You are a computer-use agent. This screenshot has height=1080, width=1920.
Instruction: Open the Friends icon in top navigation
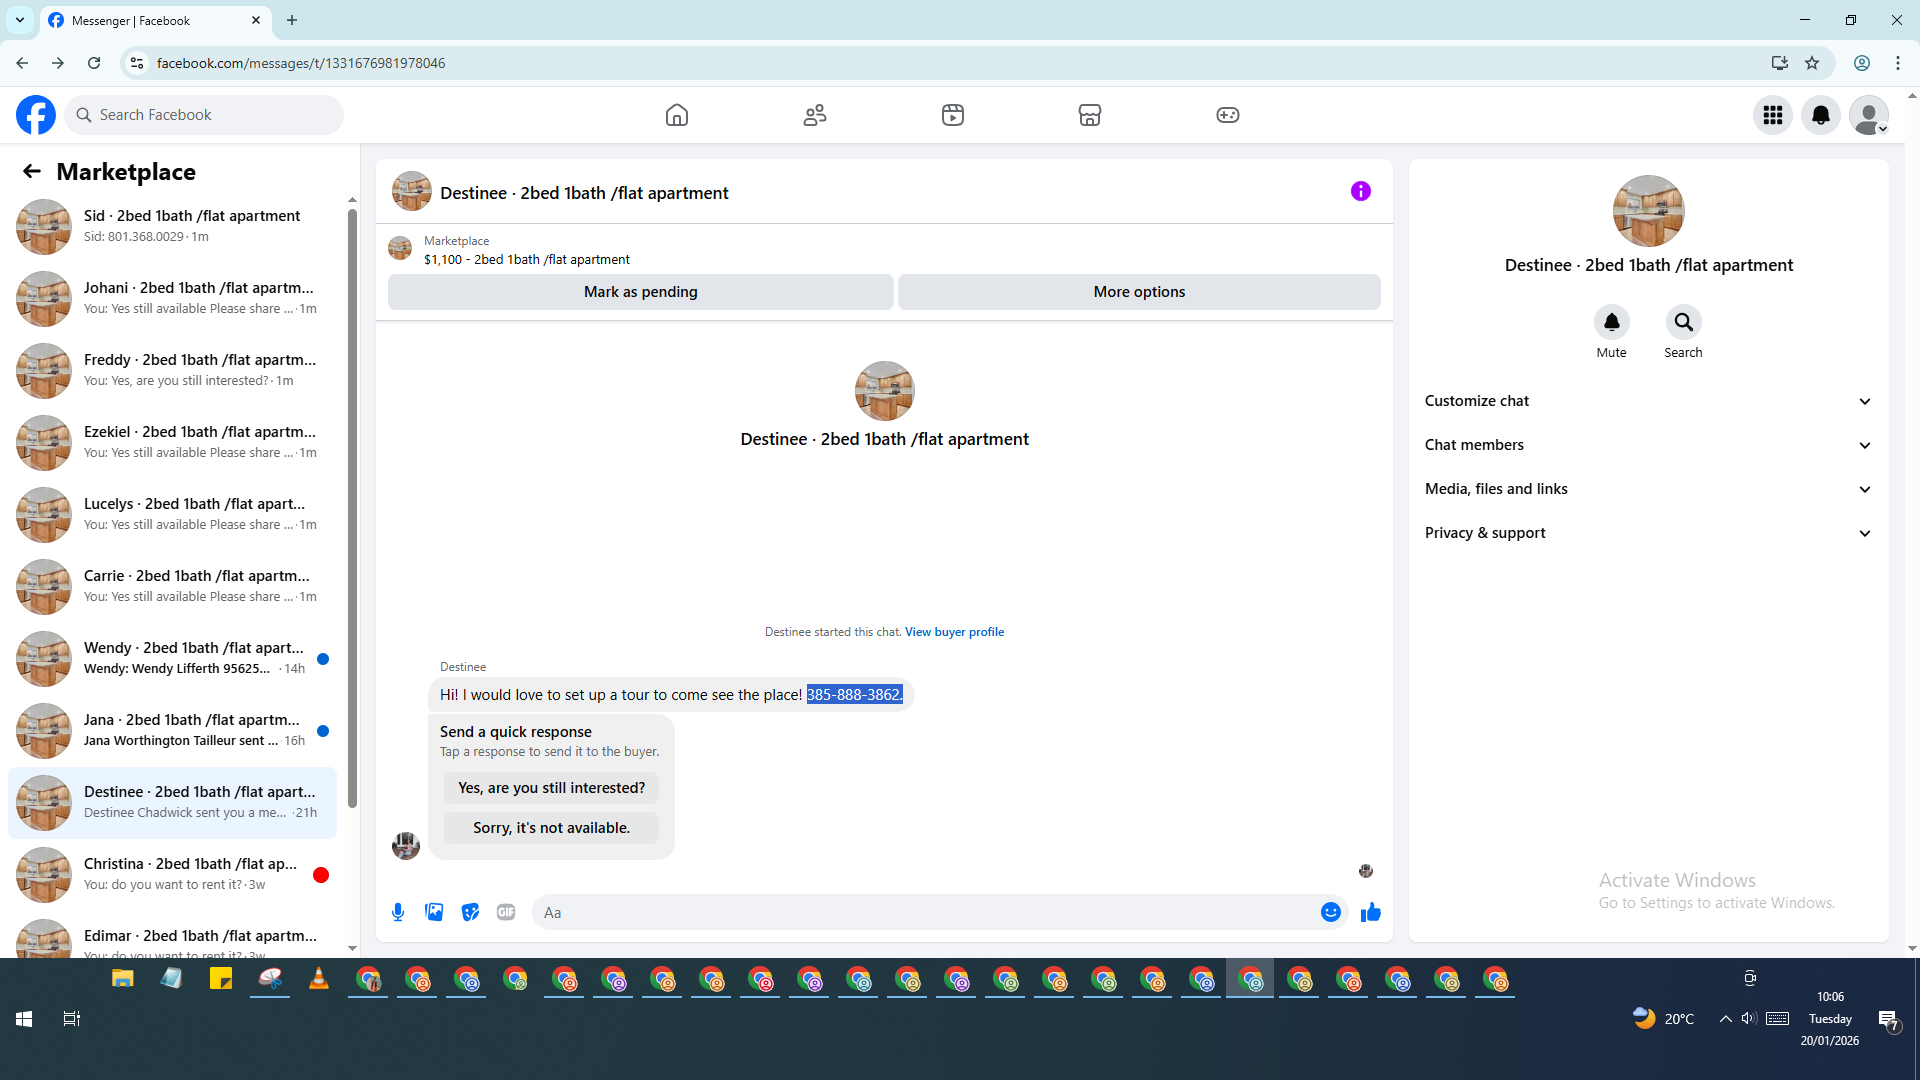tap(815, 115)
